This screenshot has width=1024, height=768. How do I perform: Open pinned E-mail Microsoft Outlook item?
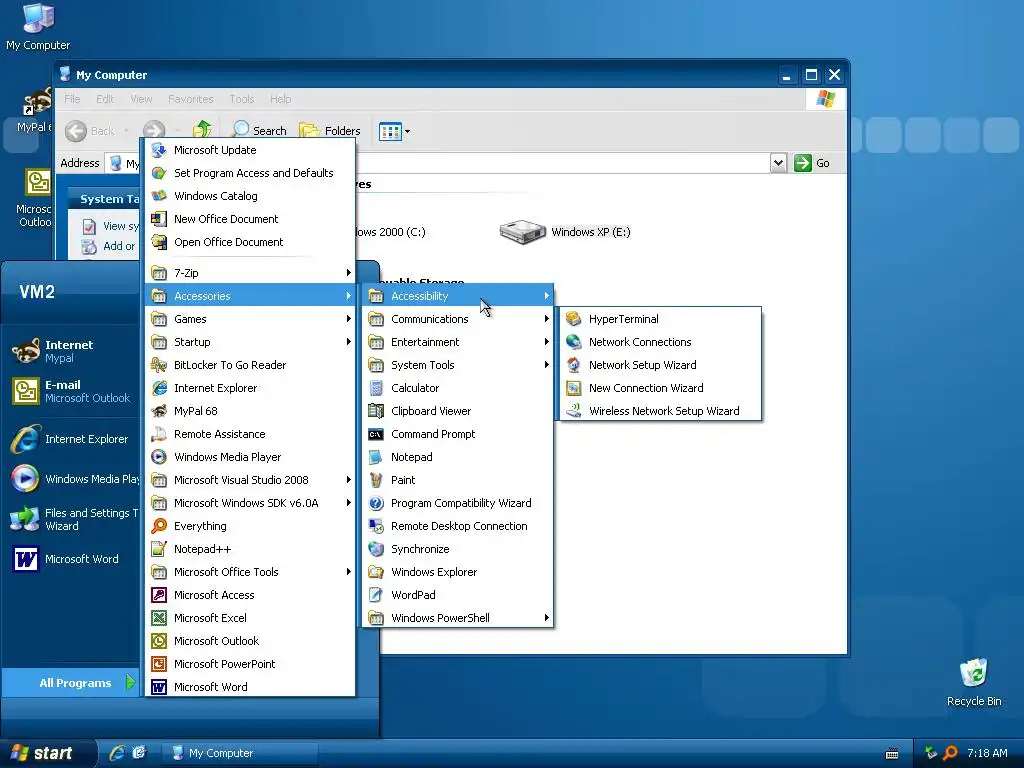[x=72, y=391]
